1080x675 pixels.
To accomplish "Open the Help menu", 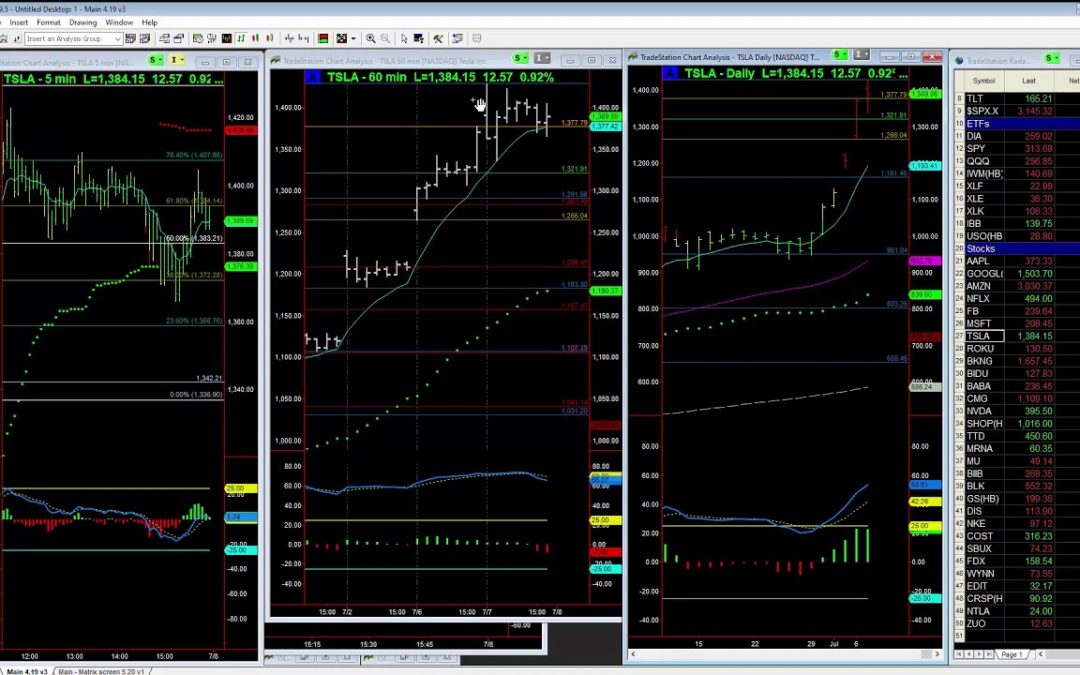I will 149,23.
